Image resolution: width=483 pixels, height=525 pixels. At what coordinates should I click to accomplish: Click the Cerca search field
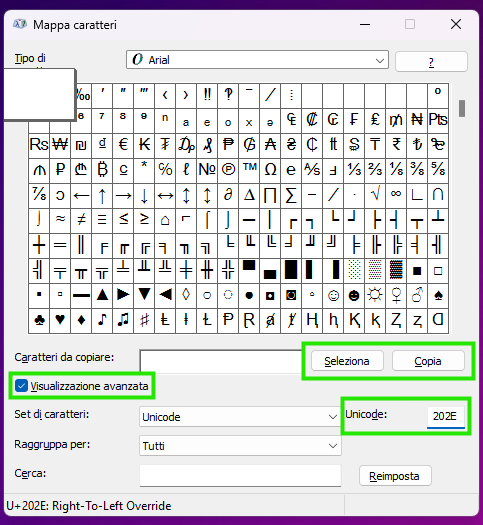pyautogui.click(x=240, y=475)
